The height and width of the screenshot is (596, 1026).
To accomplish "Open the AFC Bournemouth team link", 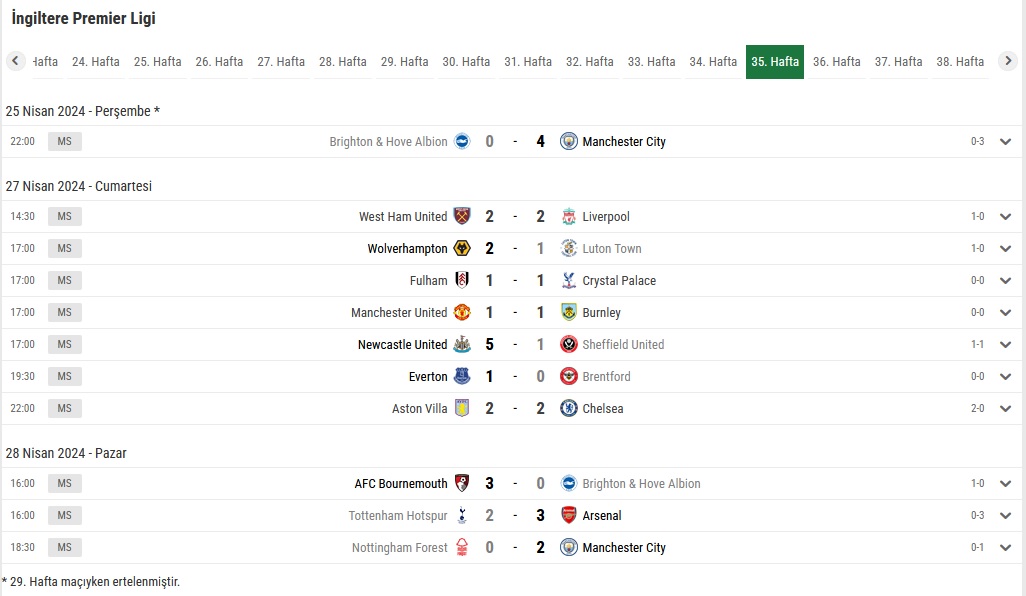I will (400, 483).
